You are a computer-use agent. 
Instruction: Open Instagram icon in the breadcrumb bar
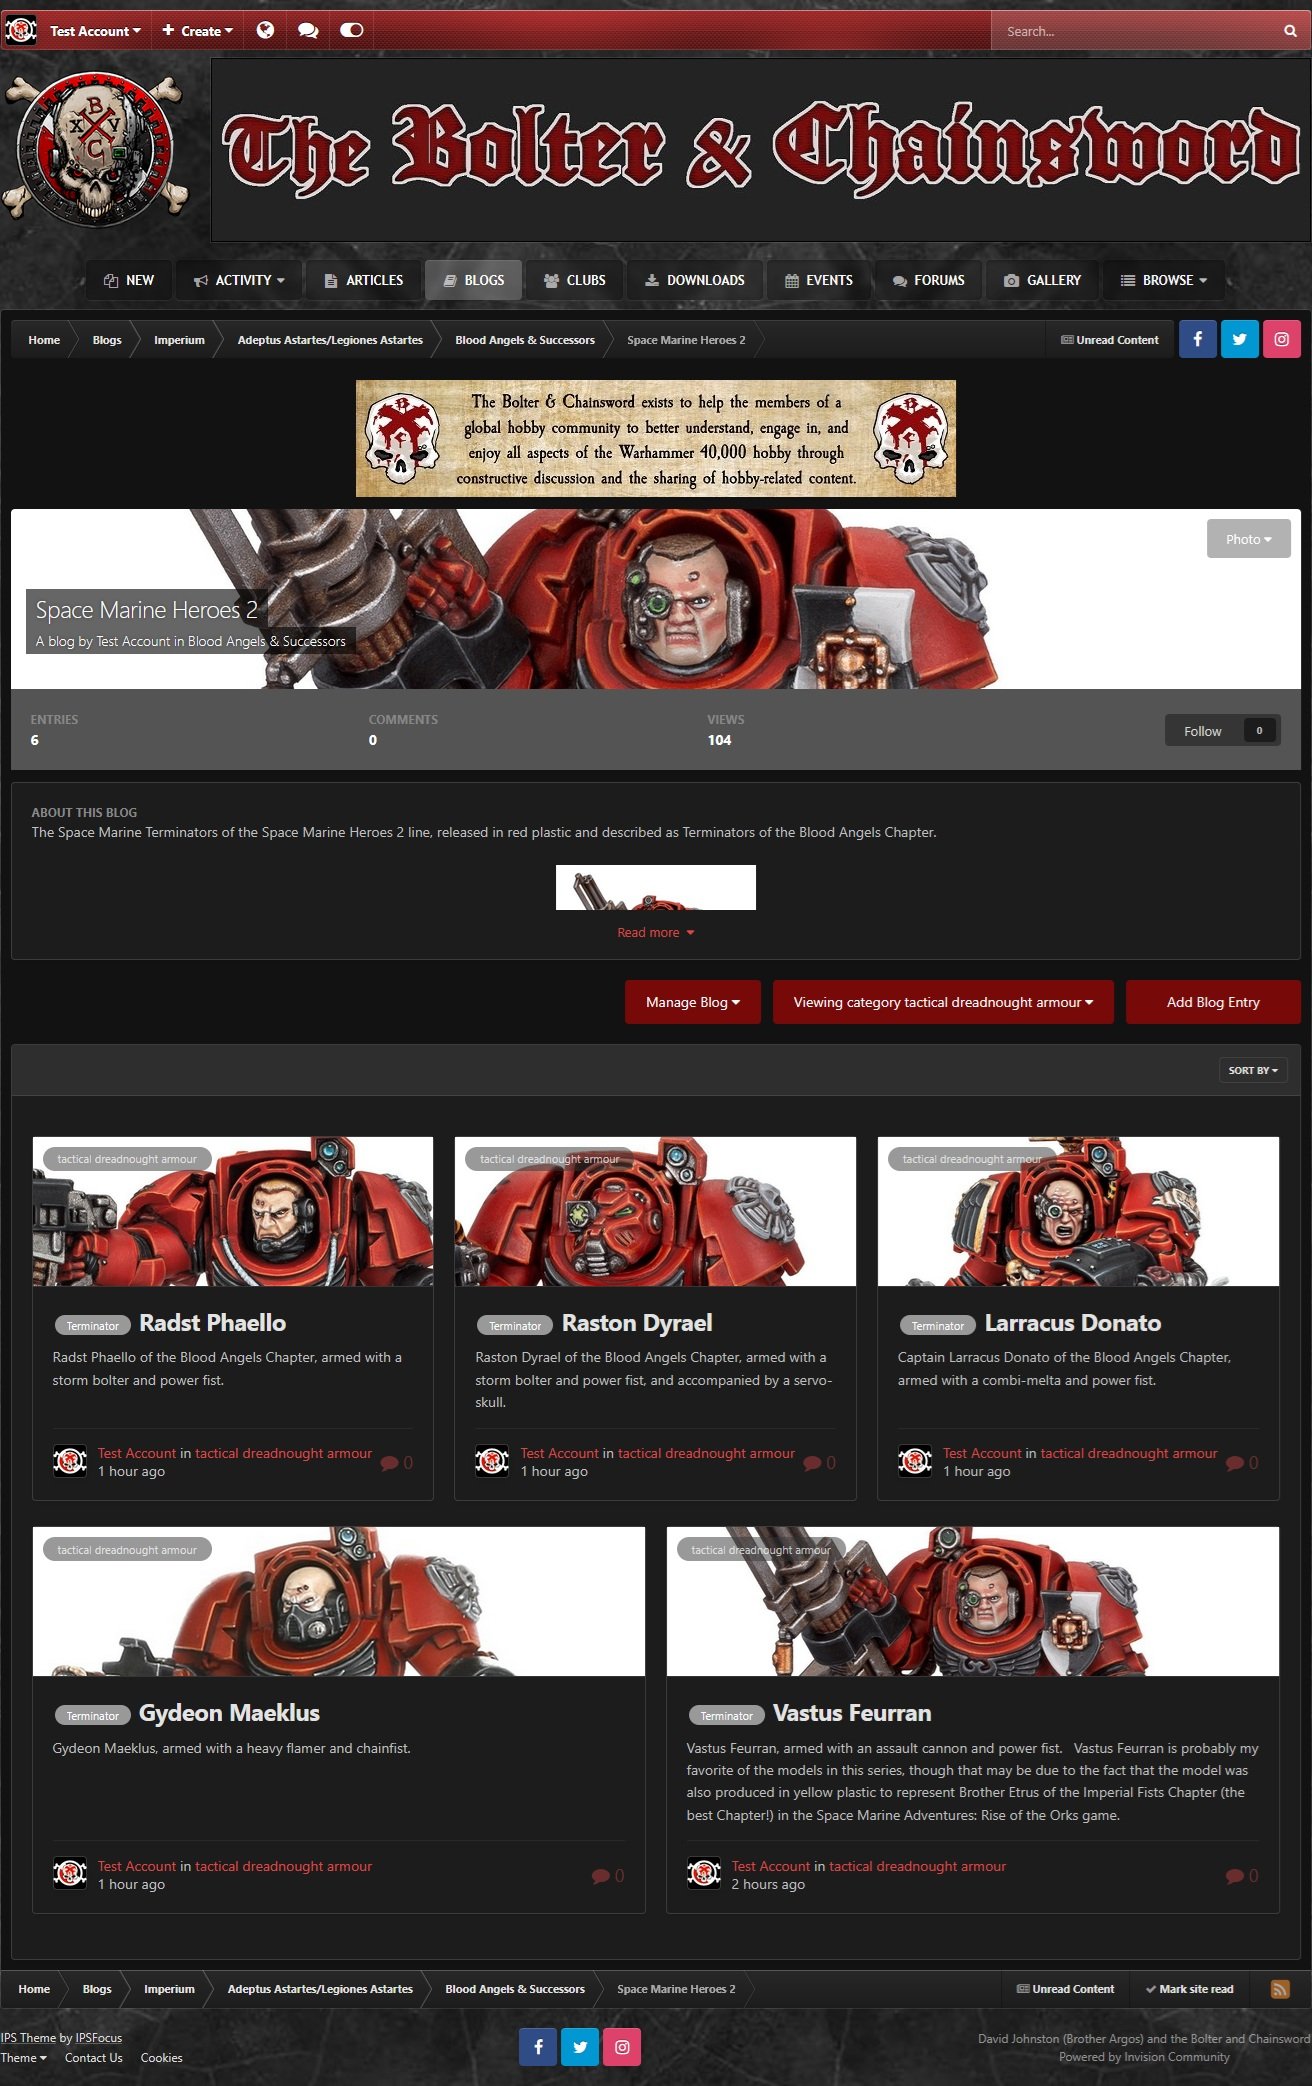pyautogui.click(x=1281, y=340)
